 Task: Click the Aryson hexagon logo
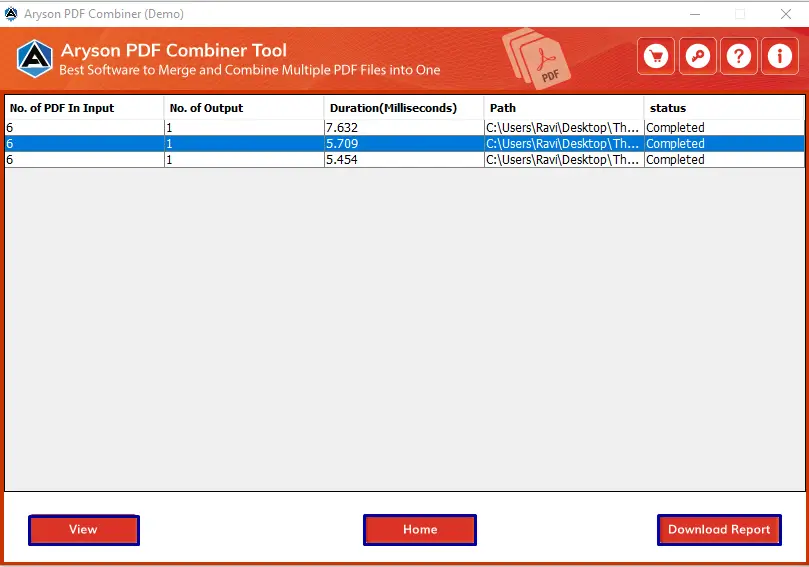35,58
